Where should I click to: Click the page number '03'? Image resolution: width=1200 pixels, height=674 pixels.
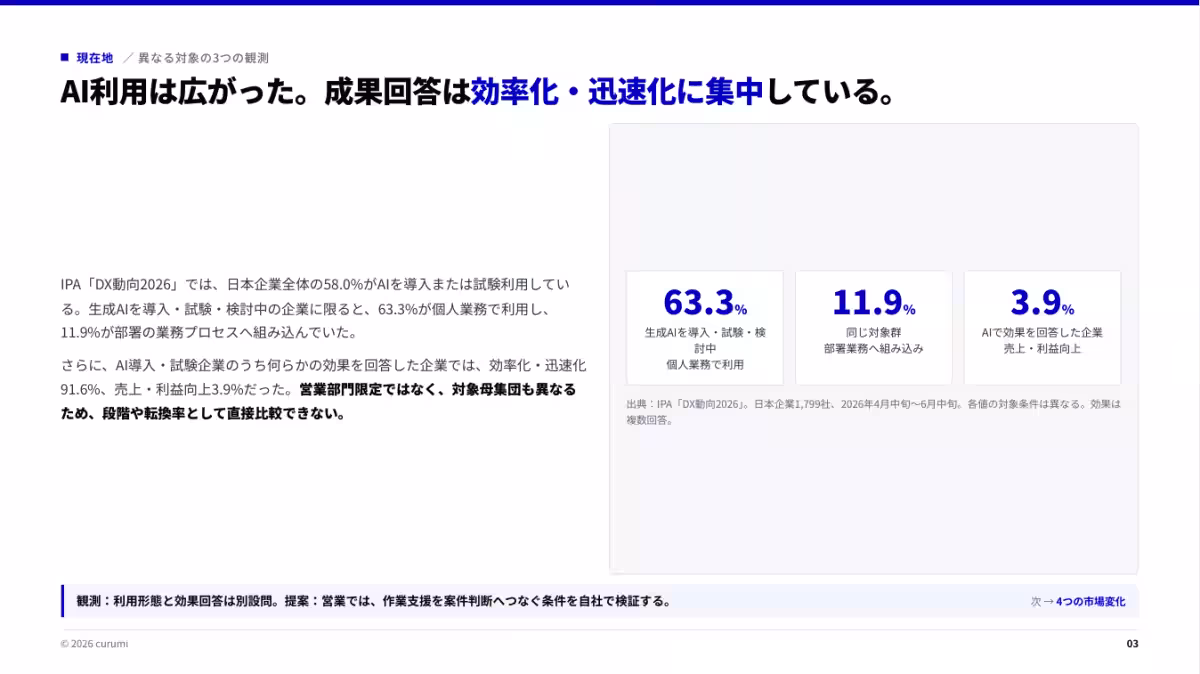click(1132, 644)
